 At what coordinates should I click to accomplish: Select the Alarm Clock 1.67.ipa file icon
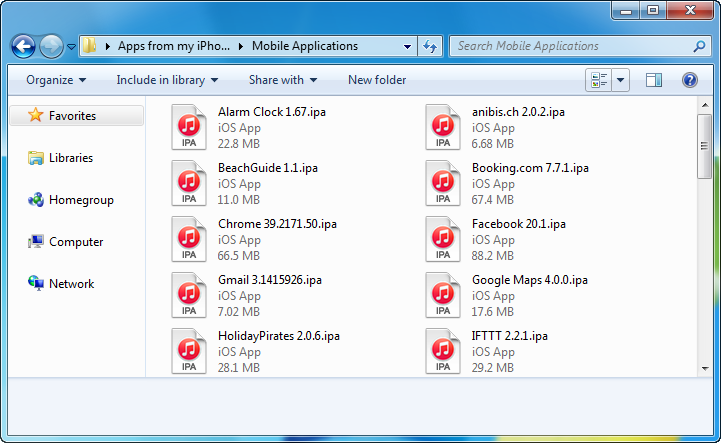click(189, 127)
